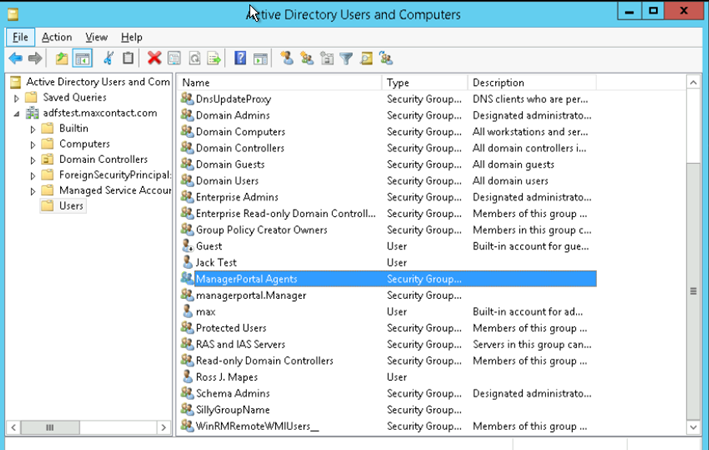The image size is (709, 450).
Task: Click the Filter funnel icon
Action: (346, 58)
